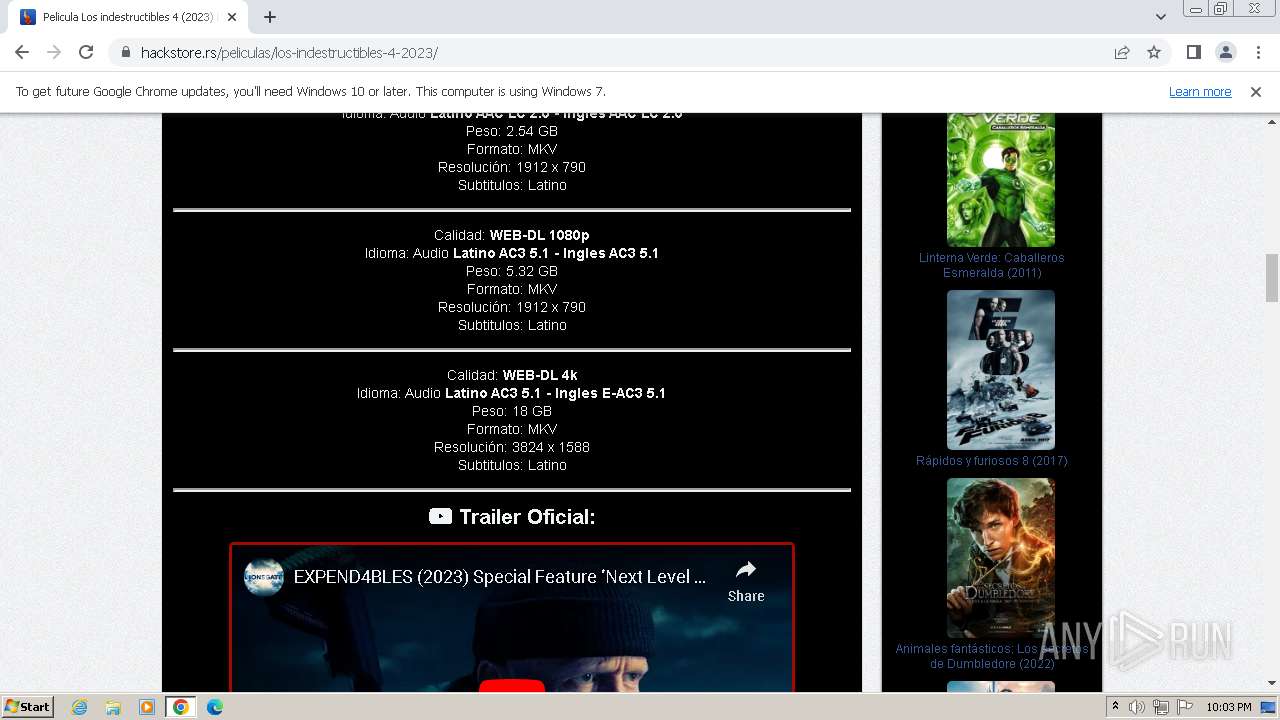This screenshot has height=720, width=1280.
Task: Open the Chrome profile menu
Action: (1225, 52)
